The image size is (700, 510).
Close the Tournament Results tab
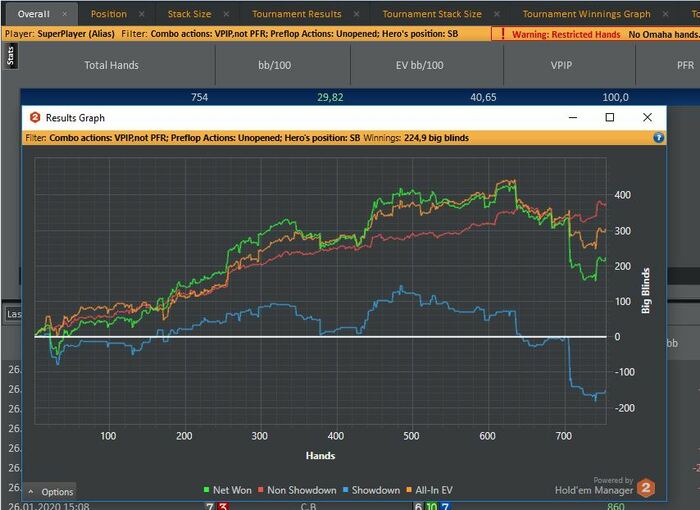tap(356, 14)
